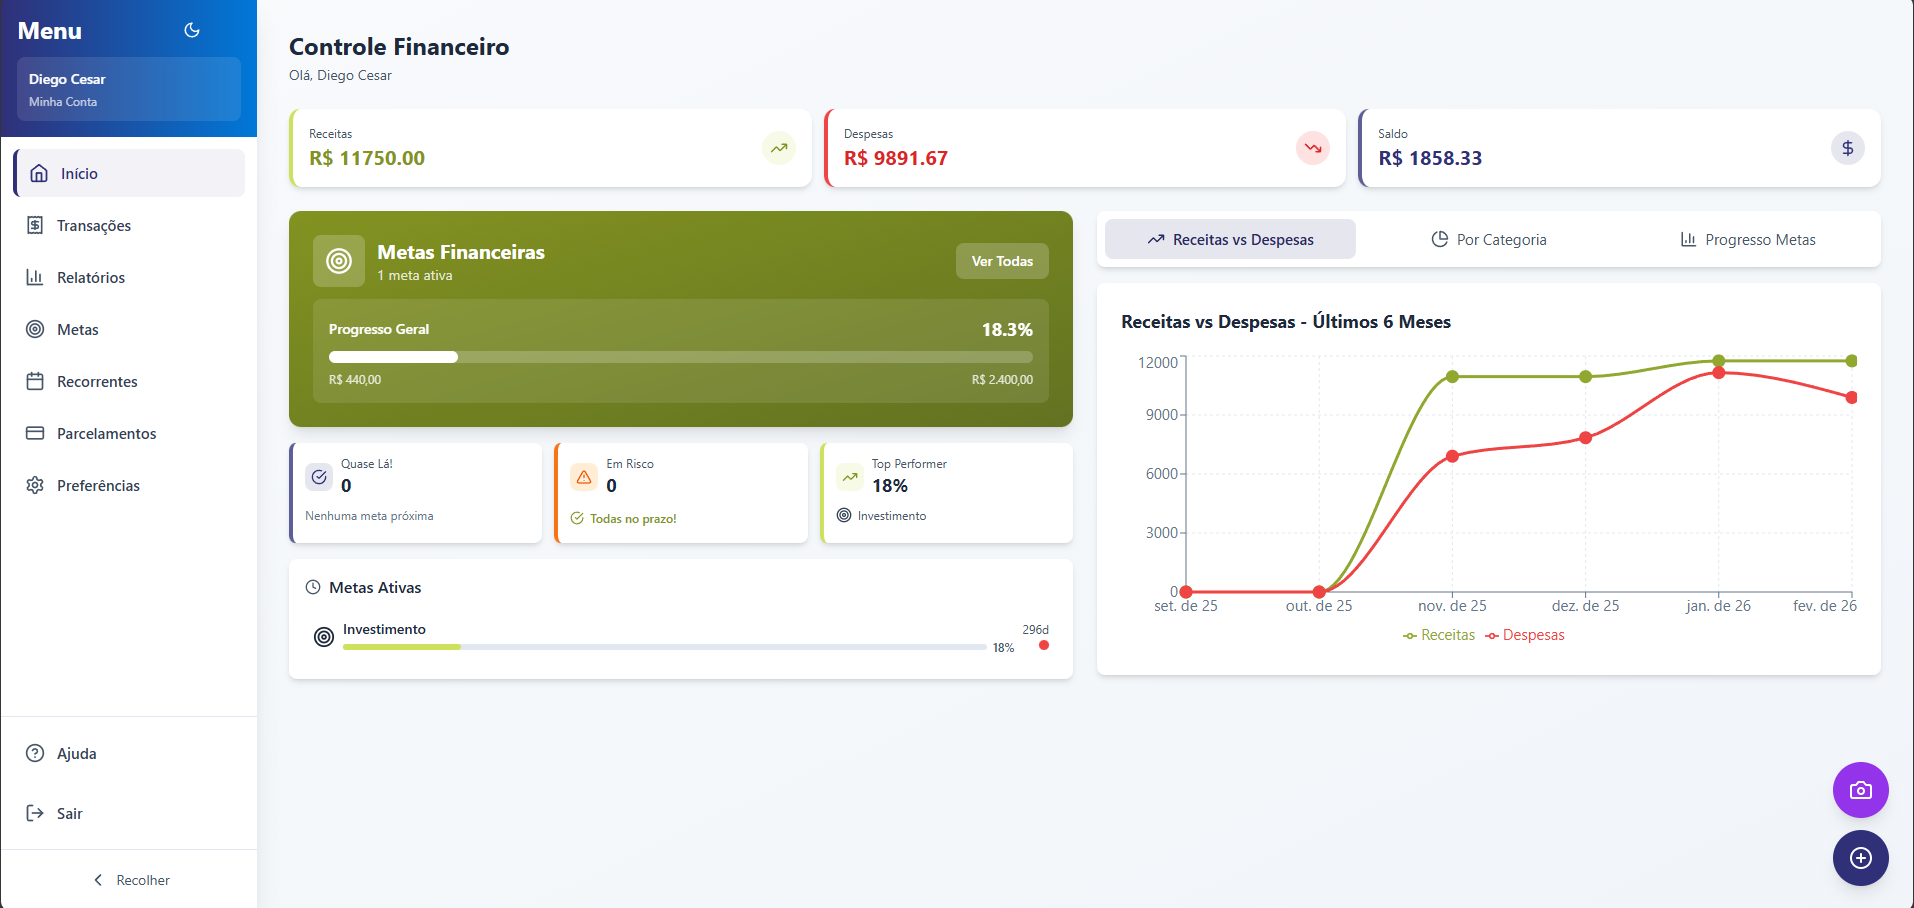This screenshot has width=1914, height=908.
Task: Open Transações in the sidebar
Action: (94, 226)
